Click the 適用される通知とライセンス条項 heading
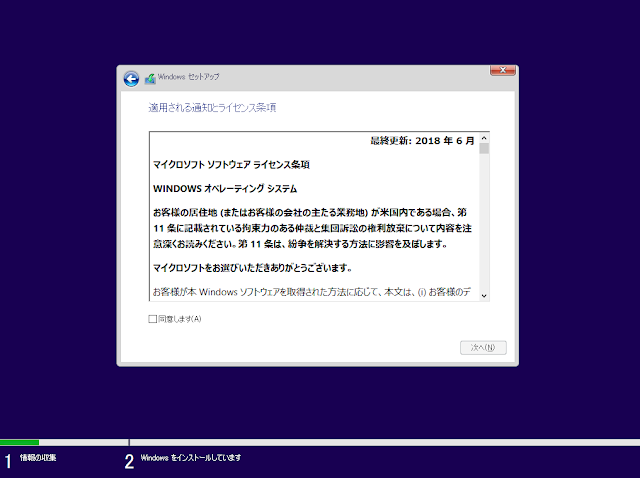Image resolution: width=640 pixels, height=478 pixels. [212, 107]
